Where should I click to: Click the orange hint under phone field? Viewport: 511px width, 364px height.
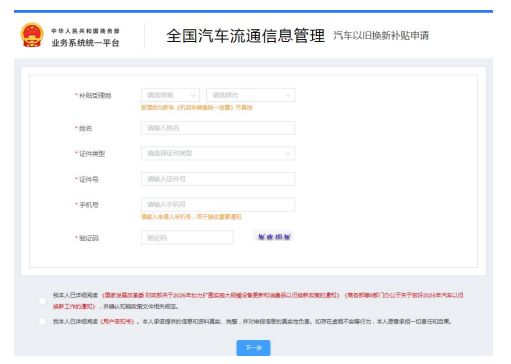point(191,217)
